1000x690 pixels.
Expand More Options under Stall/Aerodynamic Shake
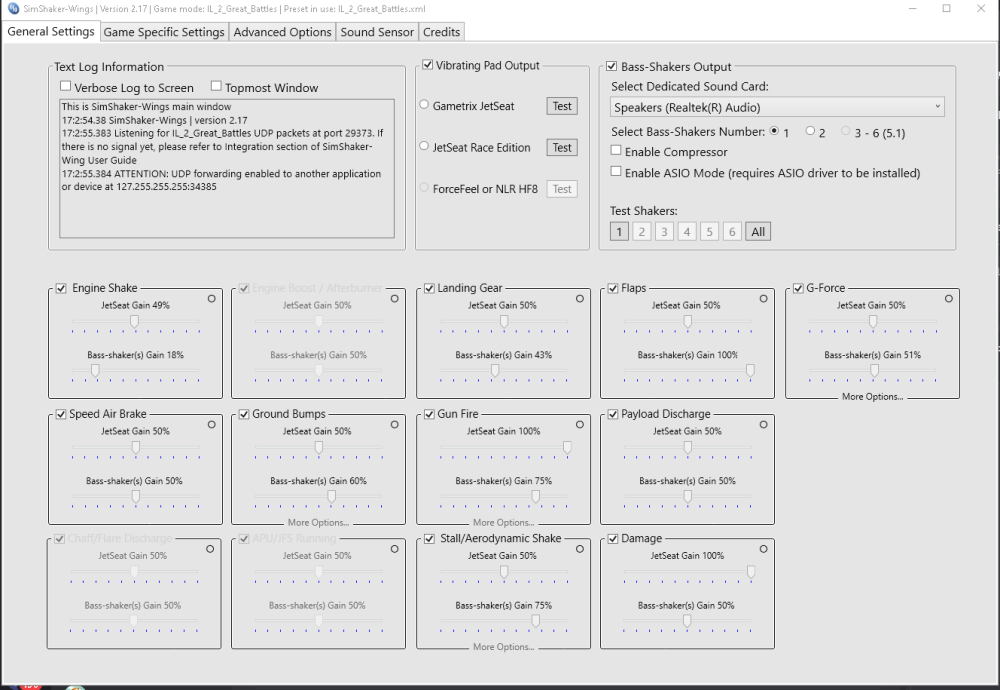[503, 647]
